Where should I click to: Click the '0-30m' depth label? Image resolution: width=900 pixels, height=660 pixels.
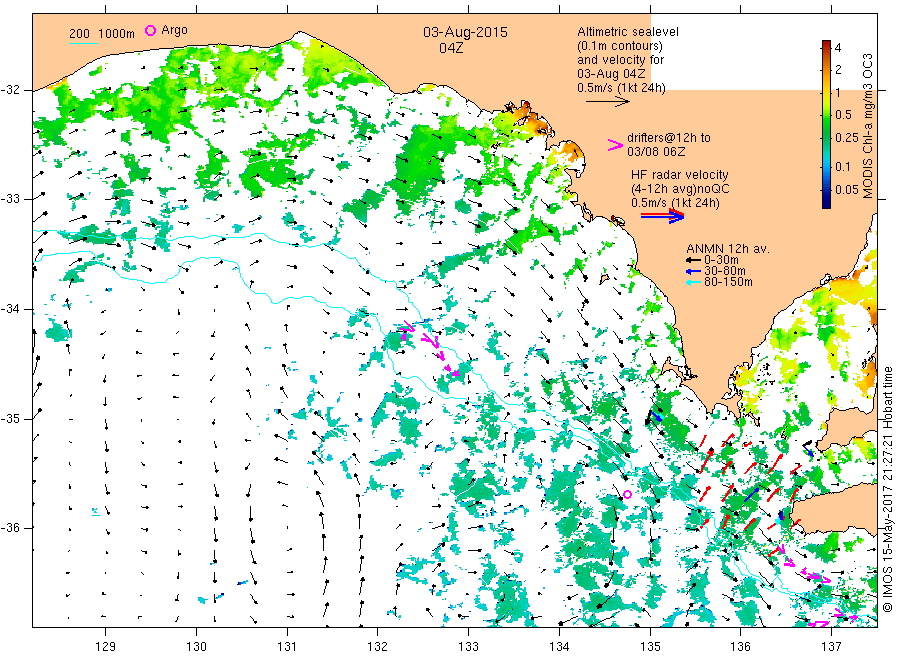[721, 260]
